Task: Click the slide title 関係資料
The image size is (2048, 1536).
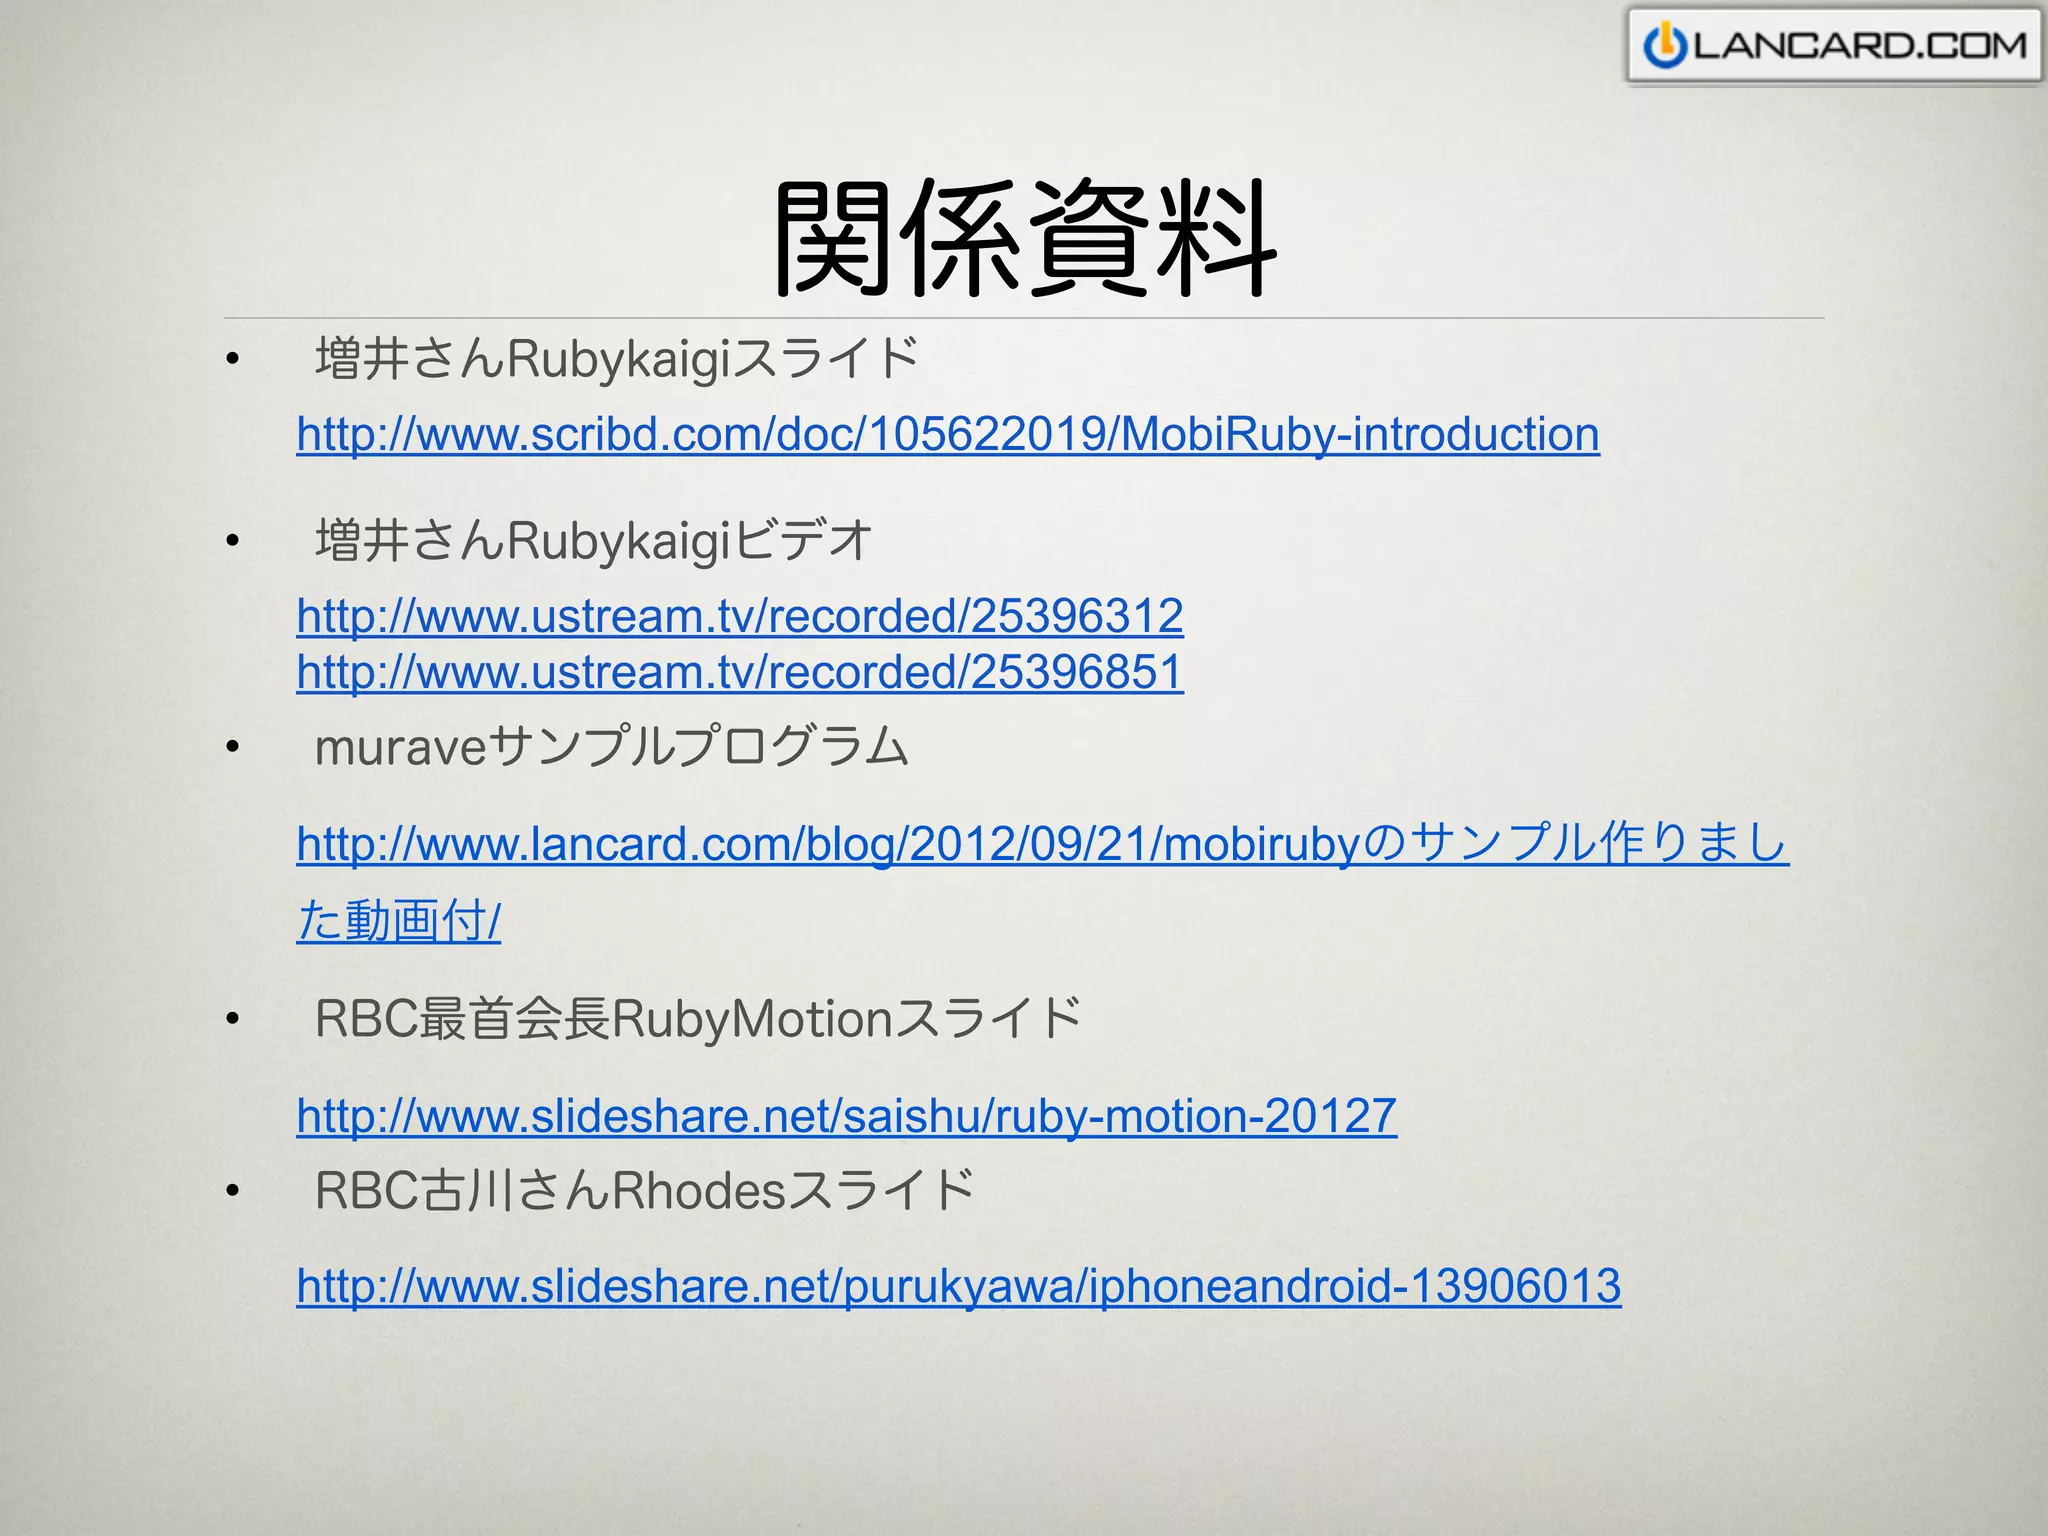Action: (1025, 238)
